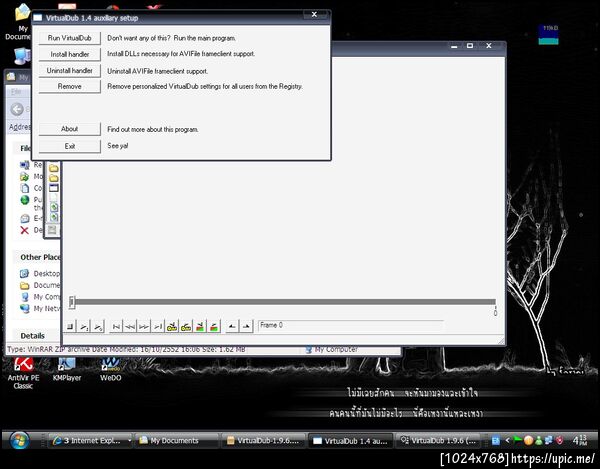This screenshot has height=469, width=600.
Task: Select VirtualDub 1.4 auxiliary taskbar button
Action: click(351, 441)
